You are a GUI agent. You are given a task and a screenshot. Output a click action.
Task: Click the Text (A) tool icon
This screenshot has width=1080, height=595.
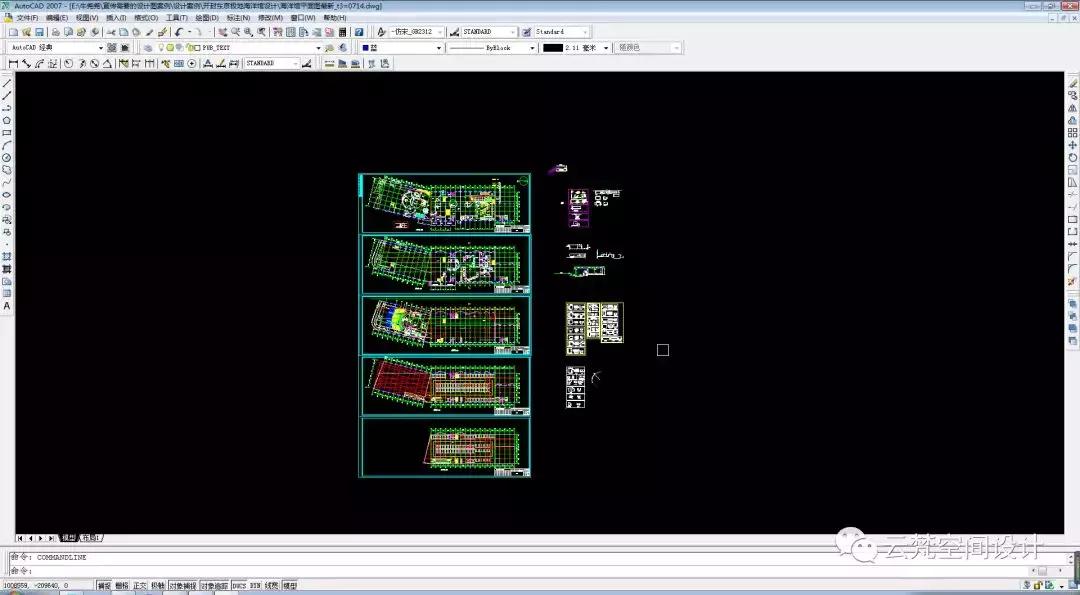tap(7, 306)
